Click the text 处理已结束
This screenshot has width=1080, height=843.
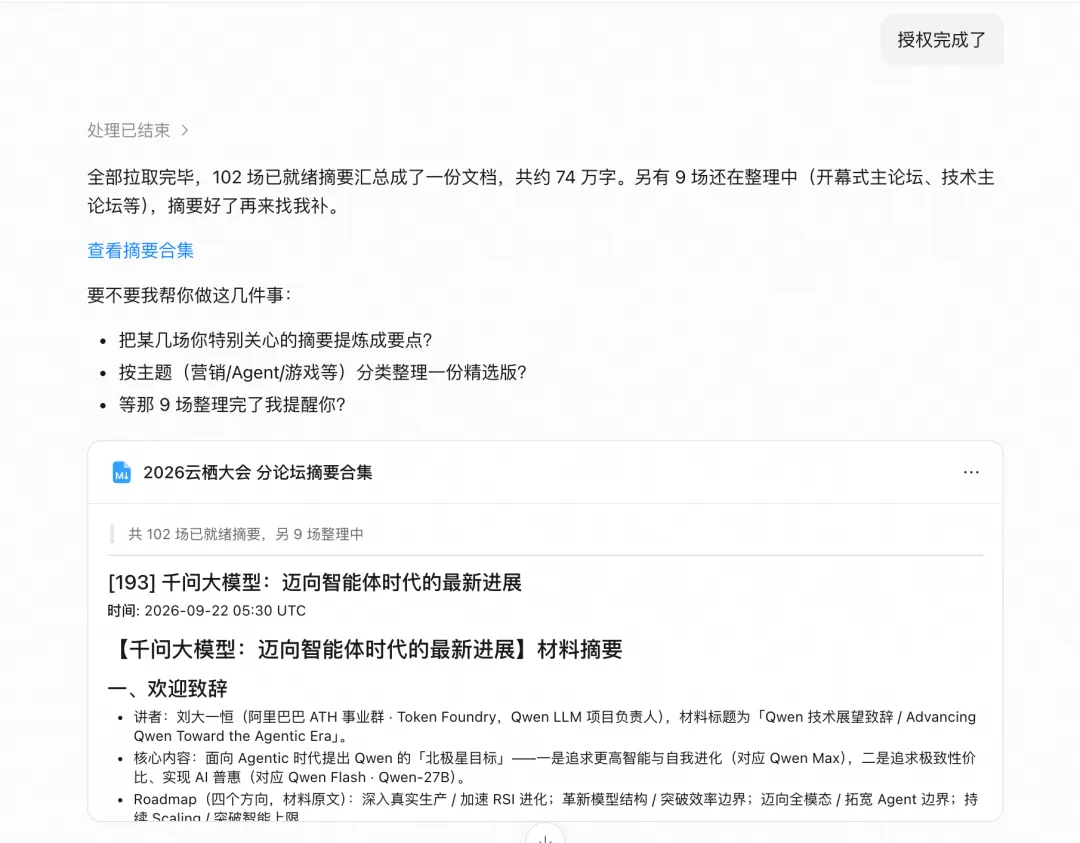tap(129, 130)
